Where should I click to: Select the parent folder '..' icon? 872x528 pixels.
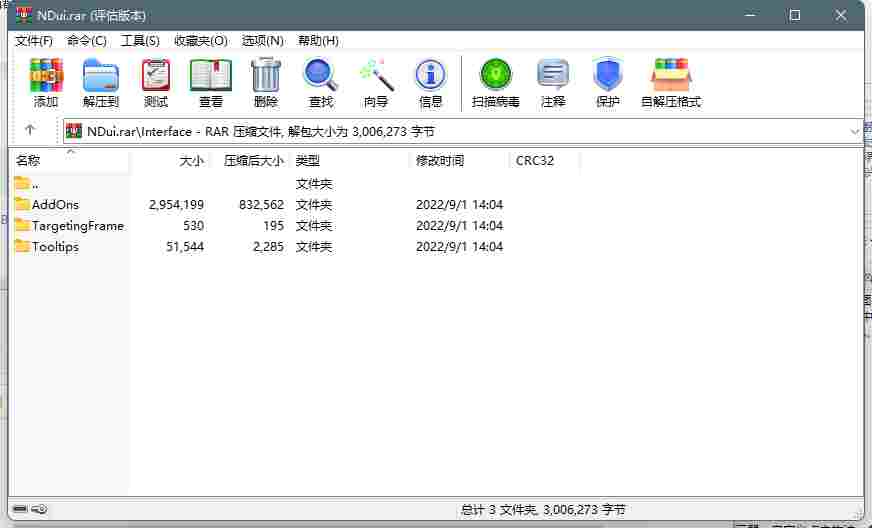click(22, 182)
